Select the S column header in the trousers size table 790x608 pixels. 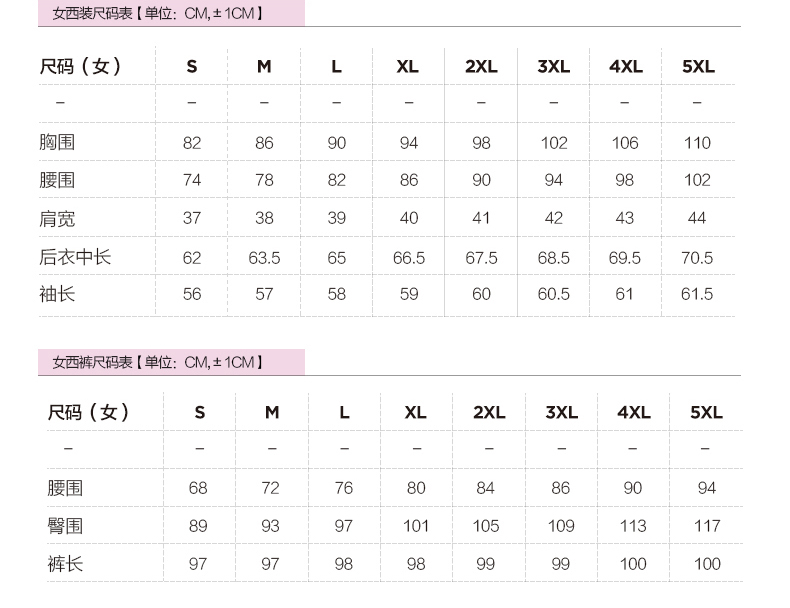pos(199,412)
